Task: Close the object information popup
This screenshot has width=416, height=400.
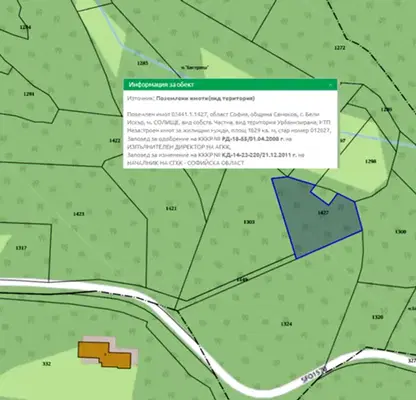Action: tap(330, 85)
